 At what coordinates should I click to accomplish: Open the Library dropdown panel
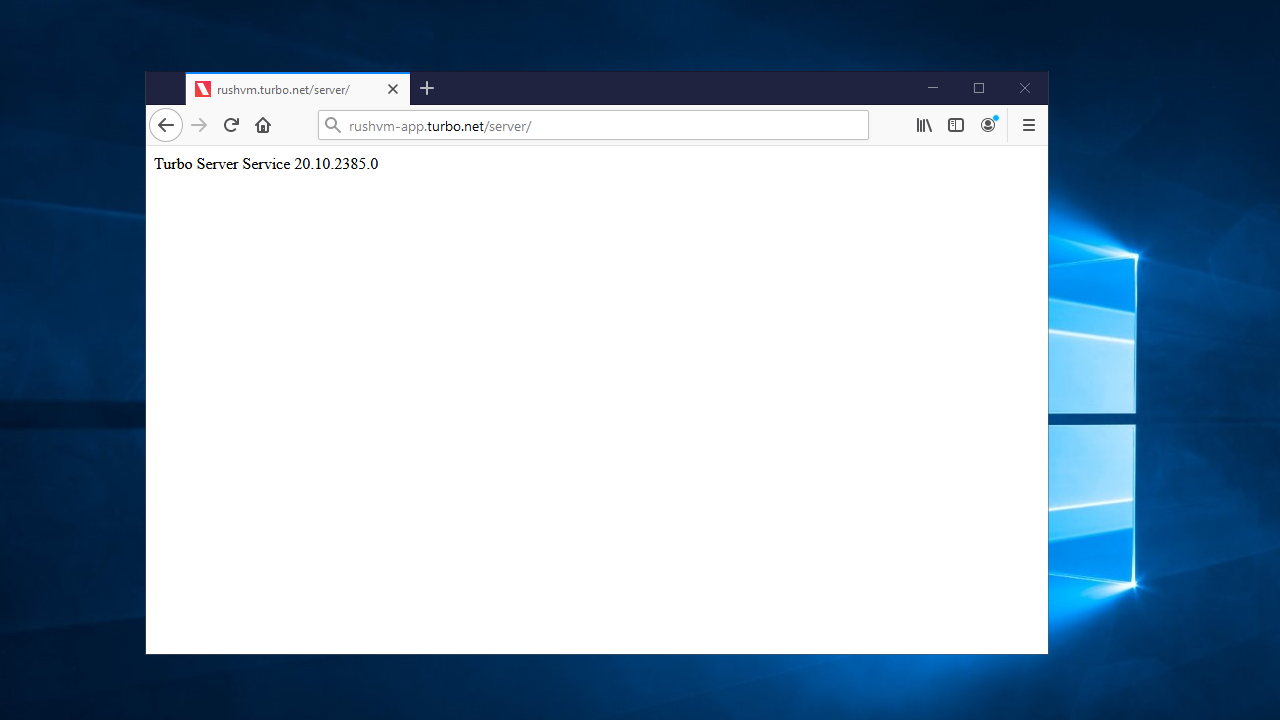[x=923, y=125]
